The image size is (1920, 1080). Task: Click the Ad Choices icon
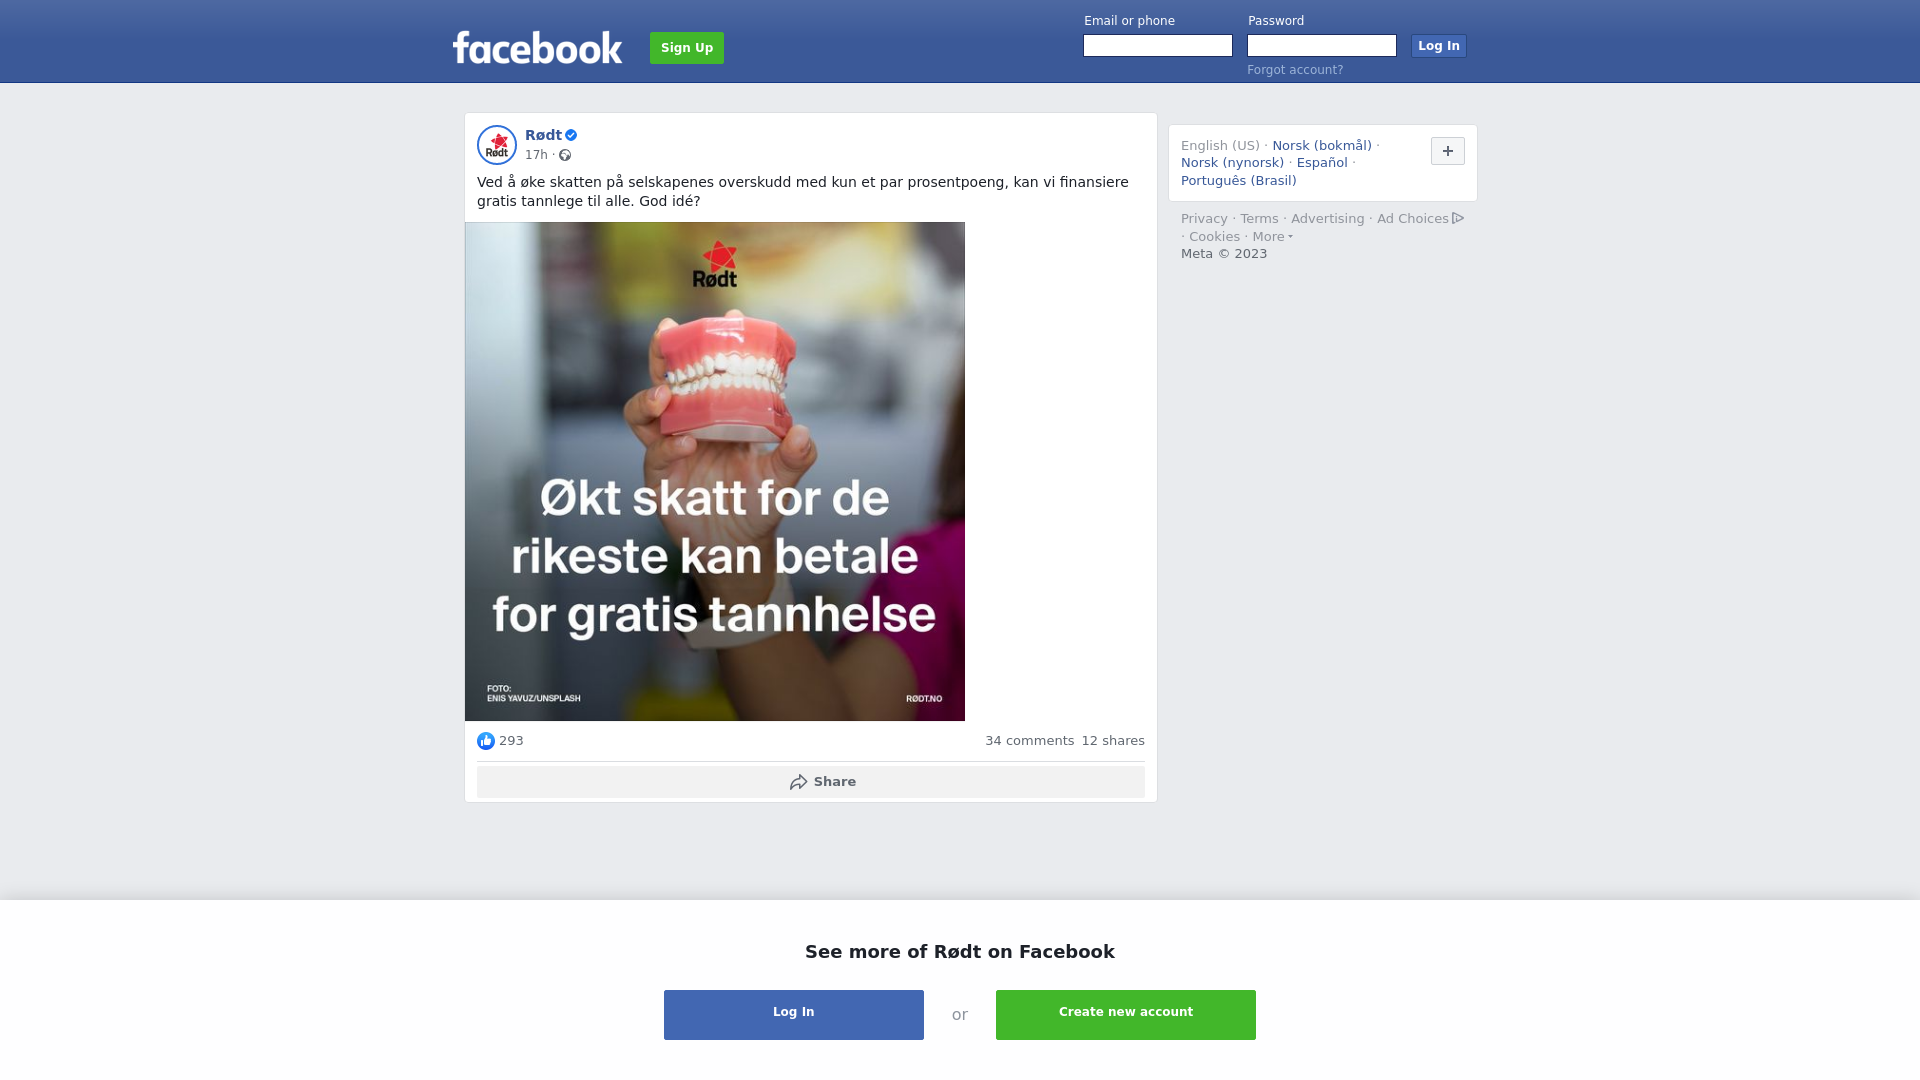(x=1458, y=218)
